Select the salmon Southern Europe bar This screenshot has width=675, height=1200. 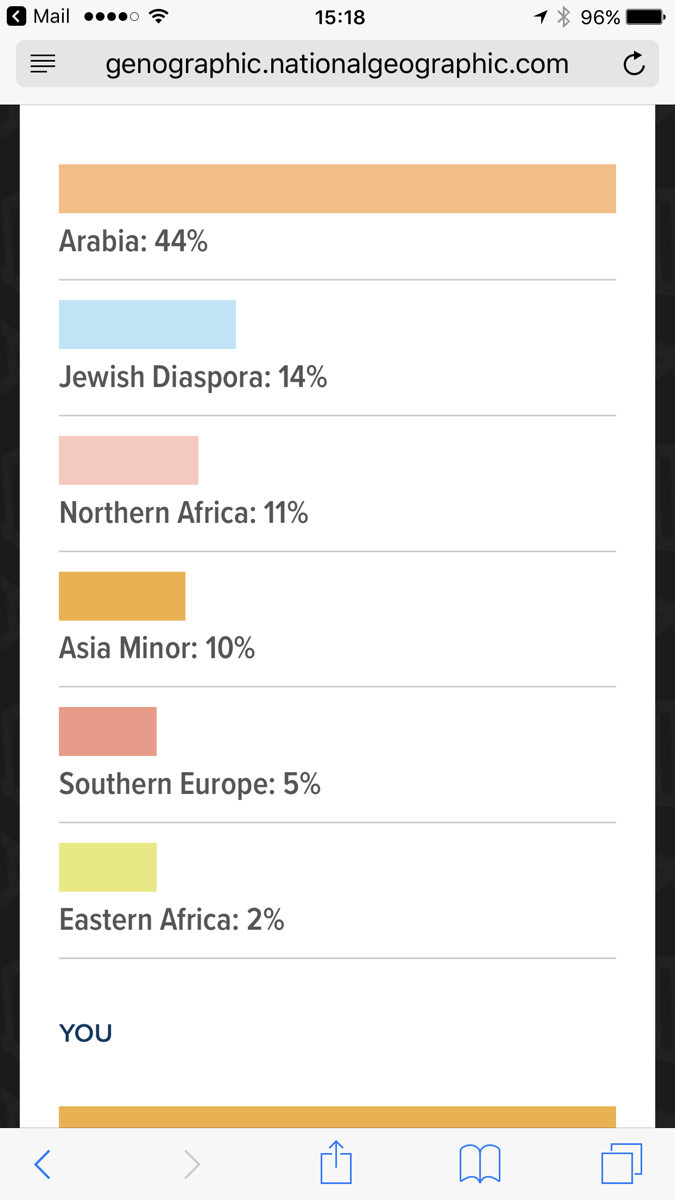[x=108, y=731]
